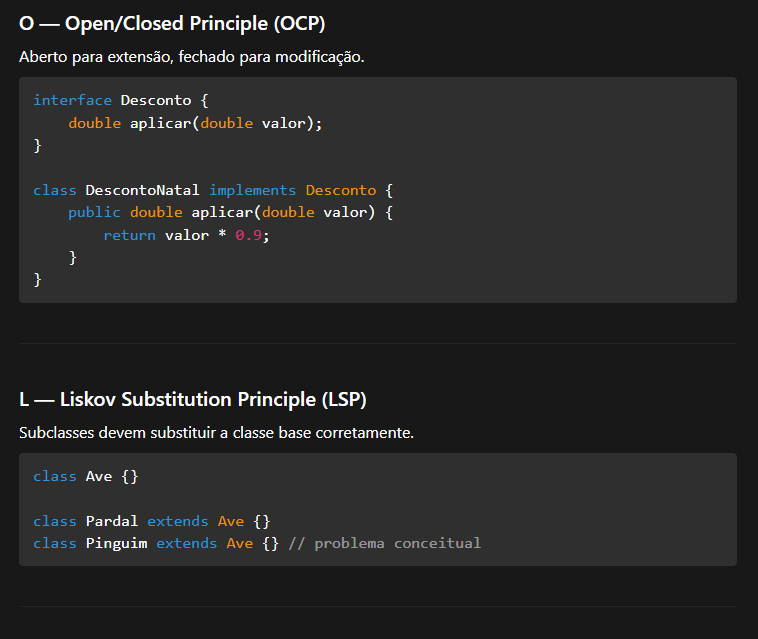Click the 'public' keyword in code
The width and height of the screenshot is (758, 639).
pyautogui.click(x=94, y=212)
